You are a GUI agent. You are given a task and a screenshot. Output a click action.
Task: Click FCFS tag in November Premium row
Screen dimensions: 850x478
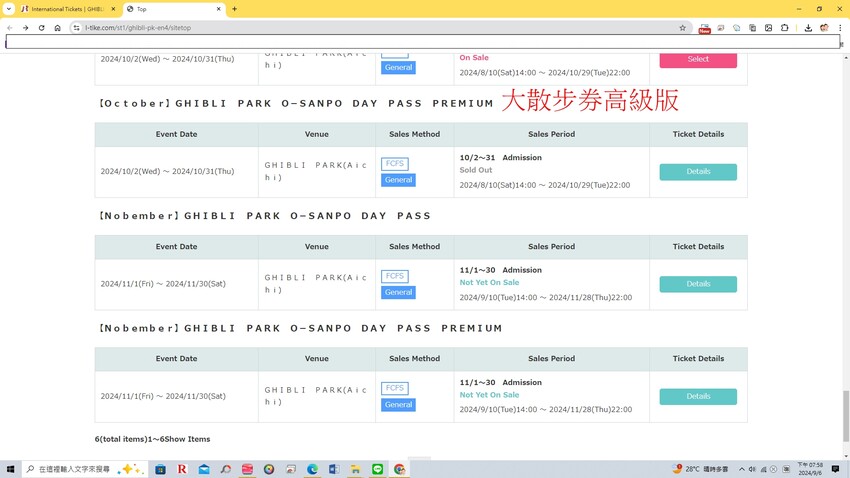[x=395, y=388]
